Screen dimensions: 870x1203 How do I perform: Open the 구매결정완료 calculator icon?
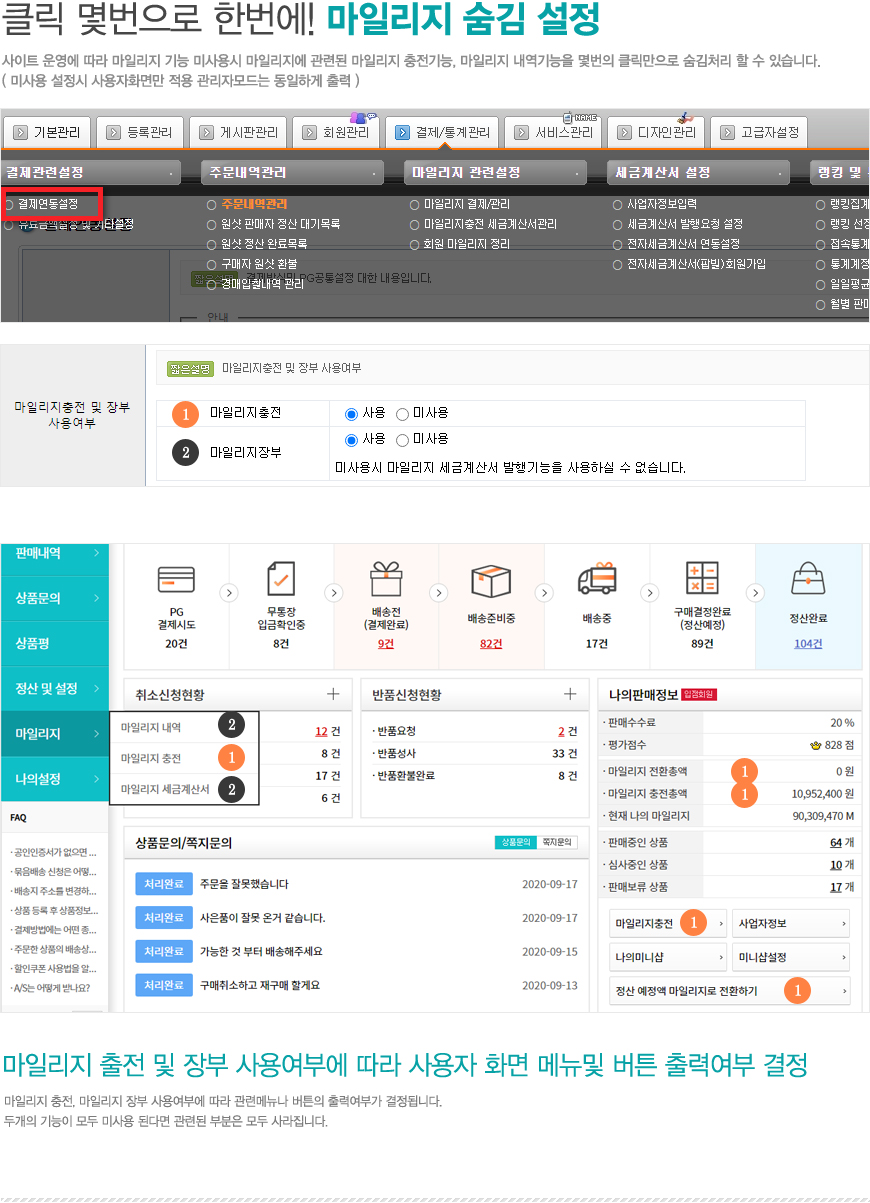tap(701, 580)
